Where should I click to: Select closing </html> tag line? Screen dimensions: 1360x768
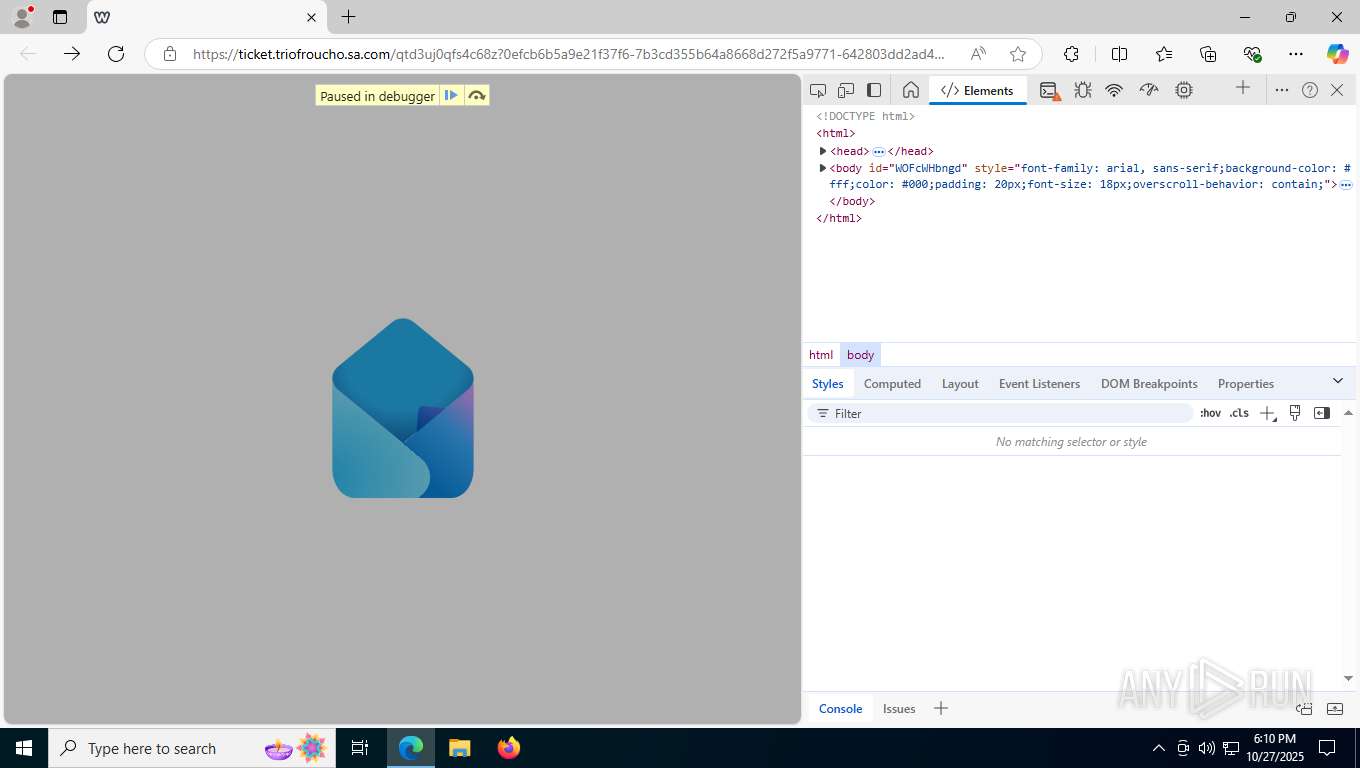coord(839,218)
